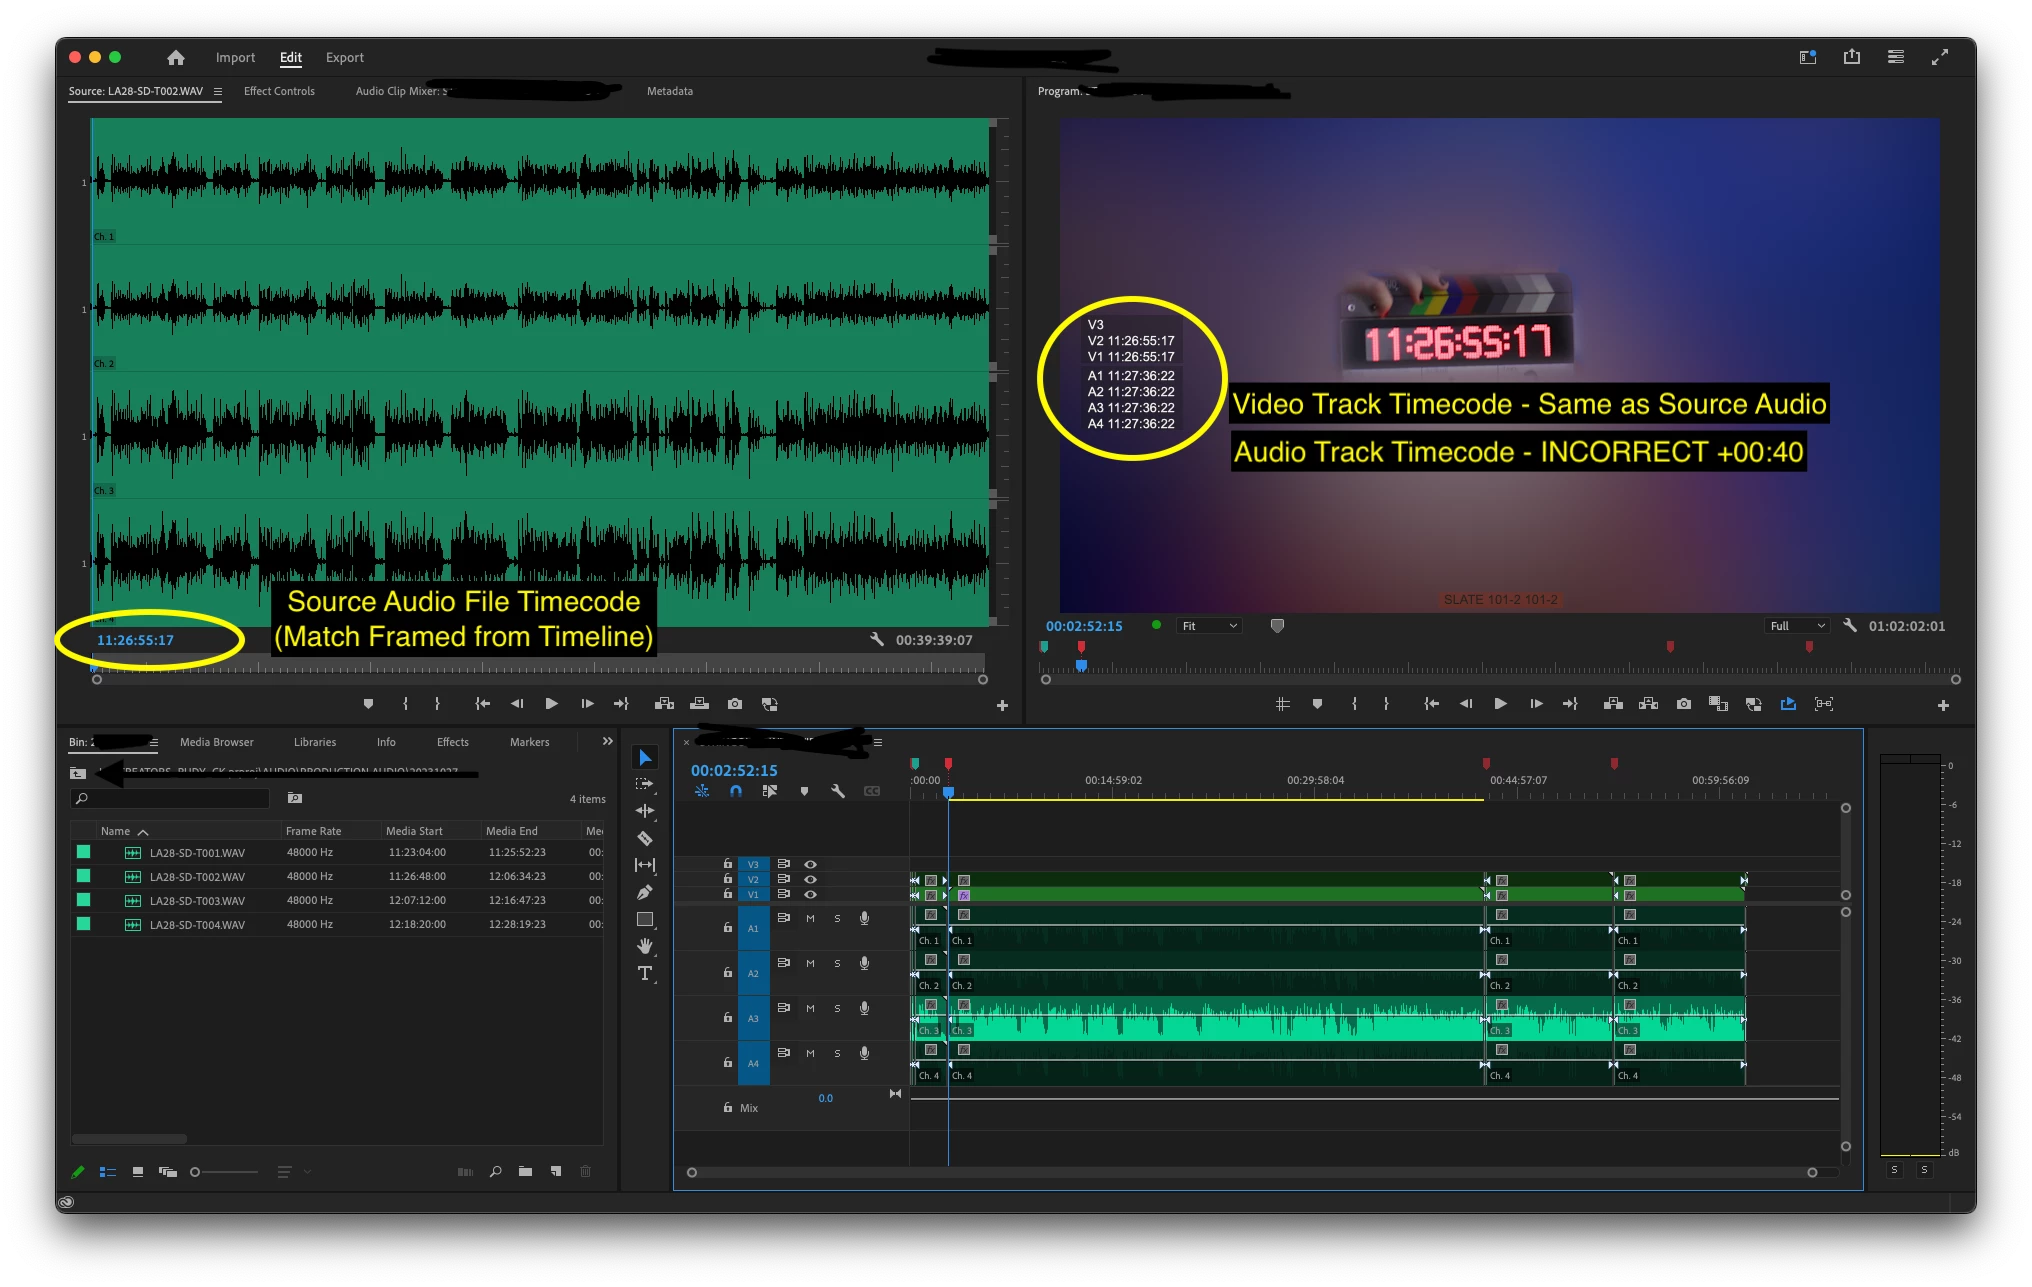The width and height of the screenshot is (2032, 1287).
Task: Switch to the Effect Controls tab
Action: point(279,91)
